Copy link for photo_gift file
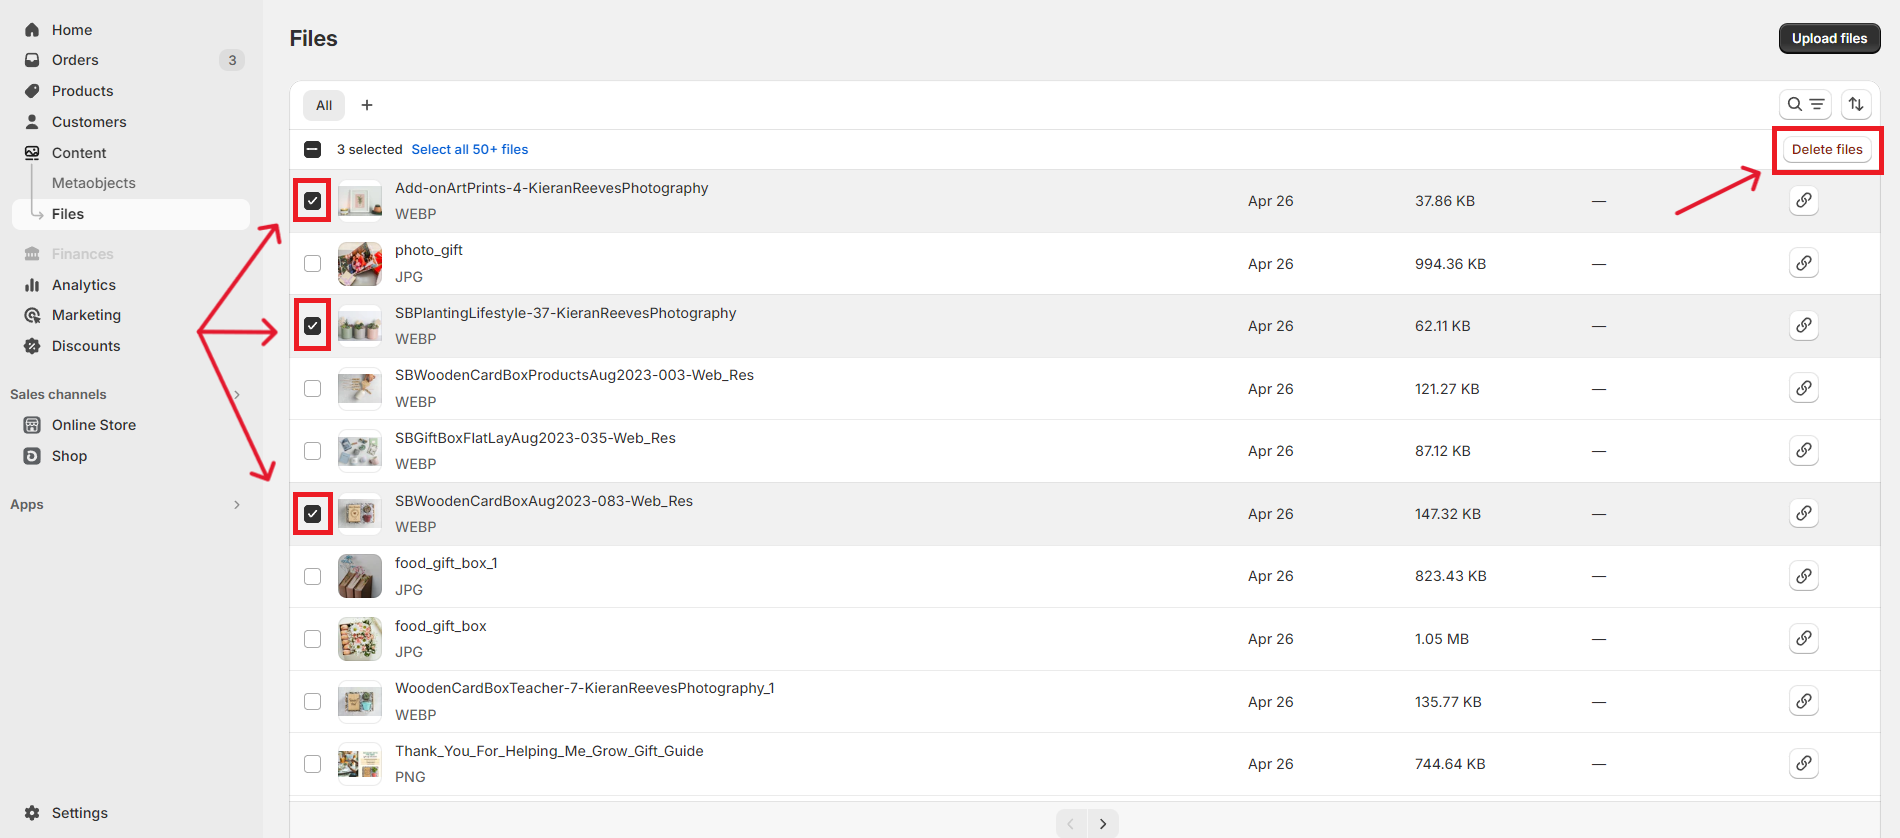The height and width of the screenshot is (838, 1900). point(1803,263)
